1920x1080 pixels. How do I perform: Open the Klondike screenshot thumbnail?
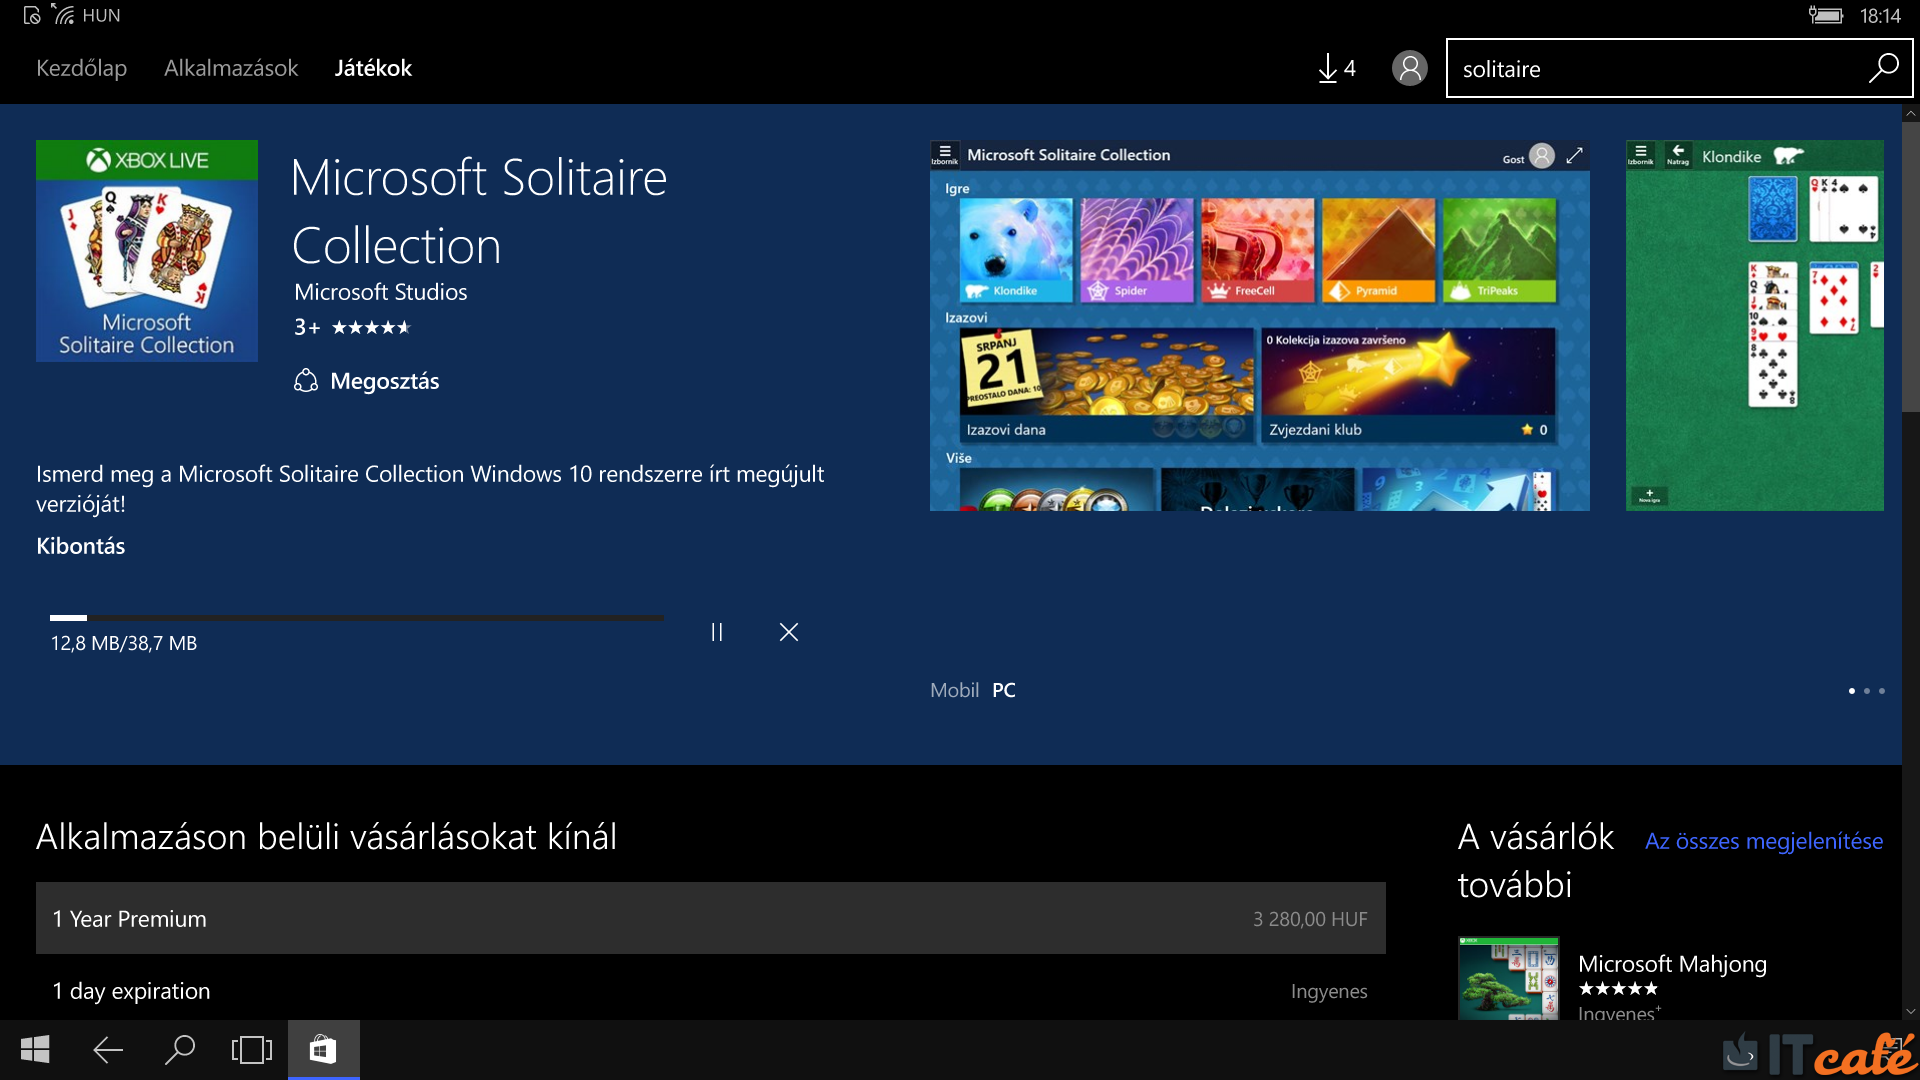click(x=1755, y=325)
